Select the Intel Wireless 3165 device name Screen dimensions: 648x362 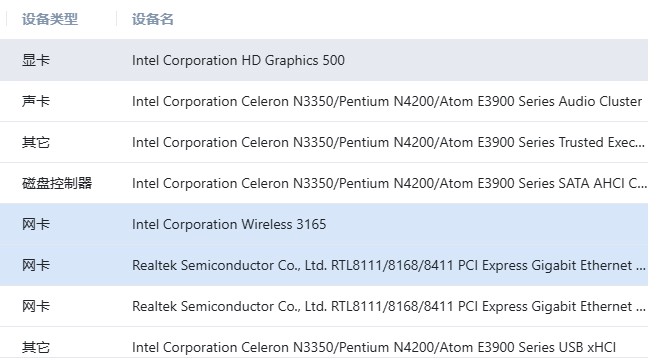(229, 224)
